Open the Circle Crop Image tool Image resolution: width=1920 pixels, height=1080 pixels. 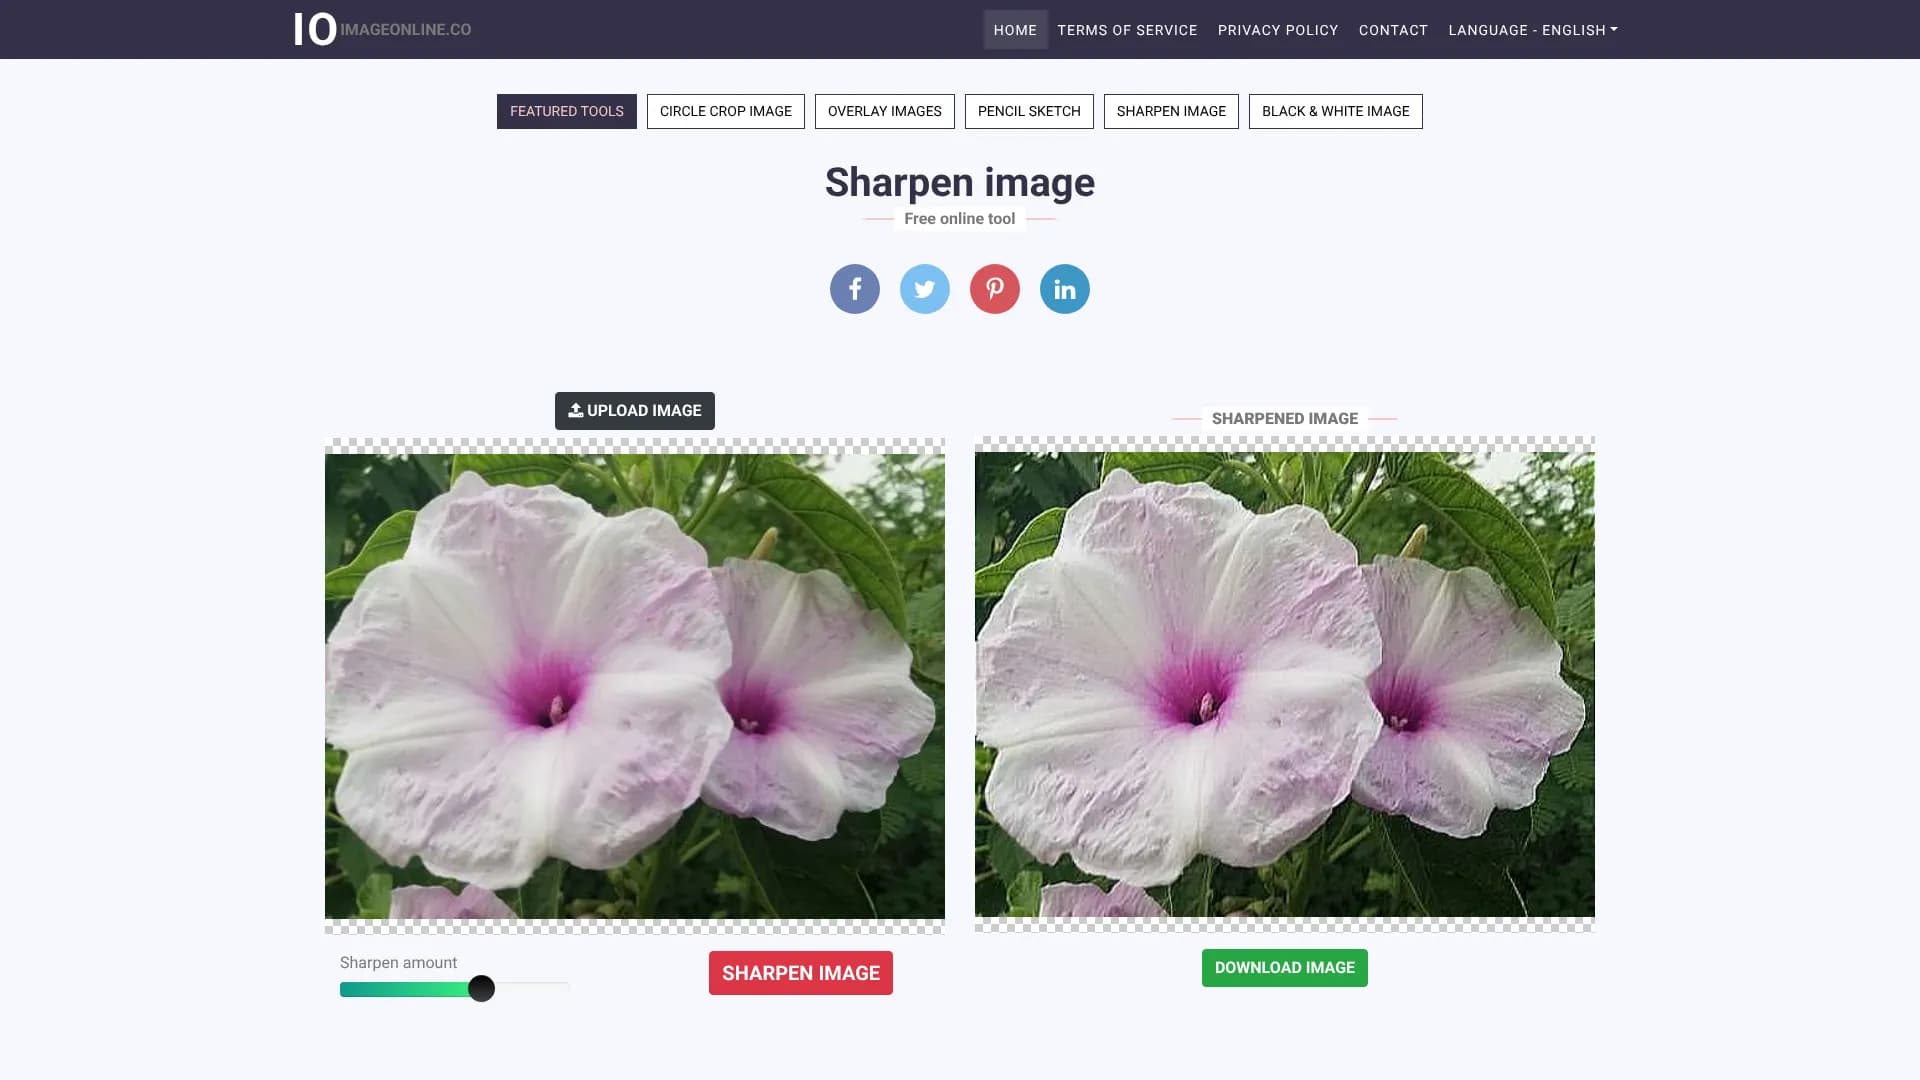(725, 111)
